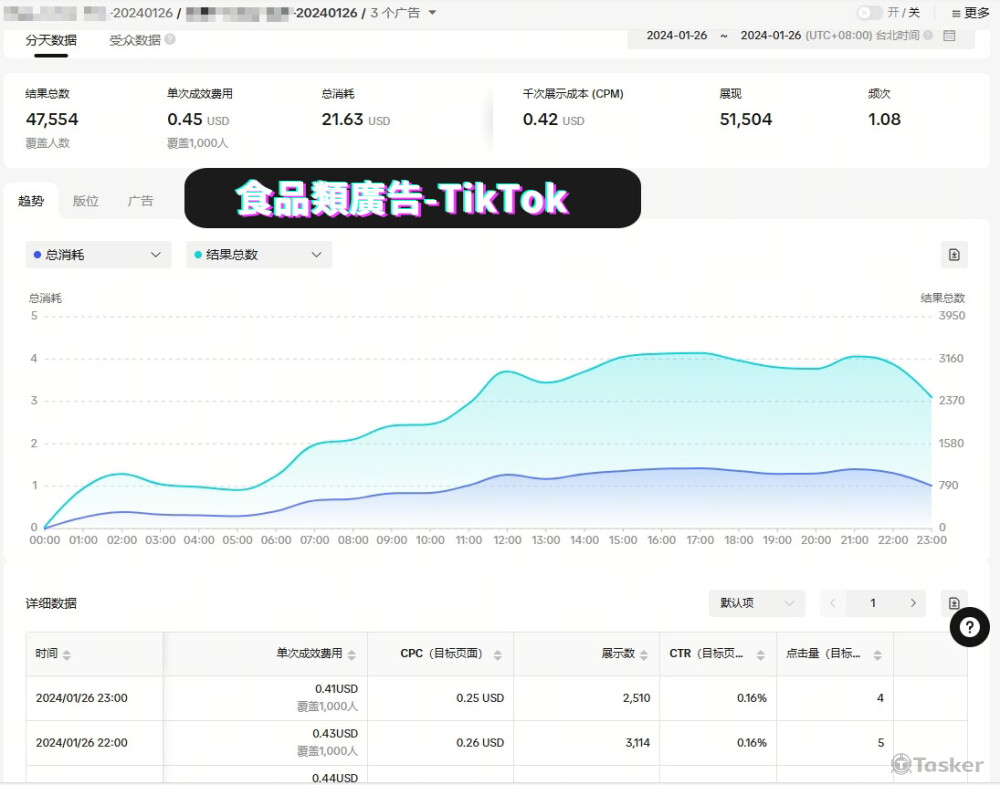Sort by CTR column icon

pyautogui.click(x=760, y=654)
